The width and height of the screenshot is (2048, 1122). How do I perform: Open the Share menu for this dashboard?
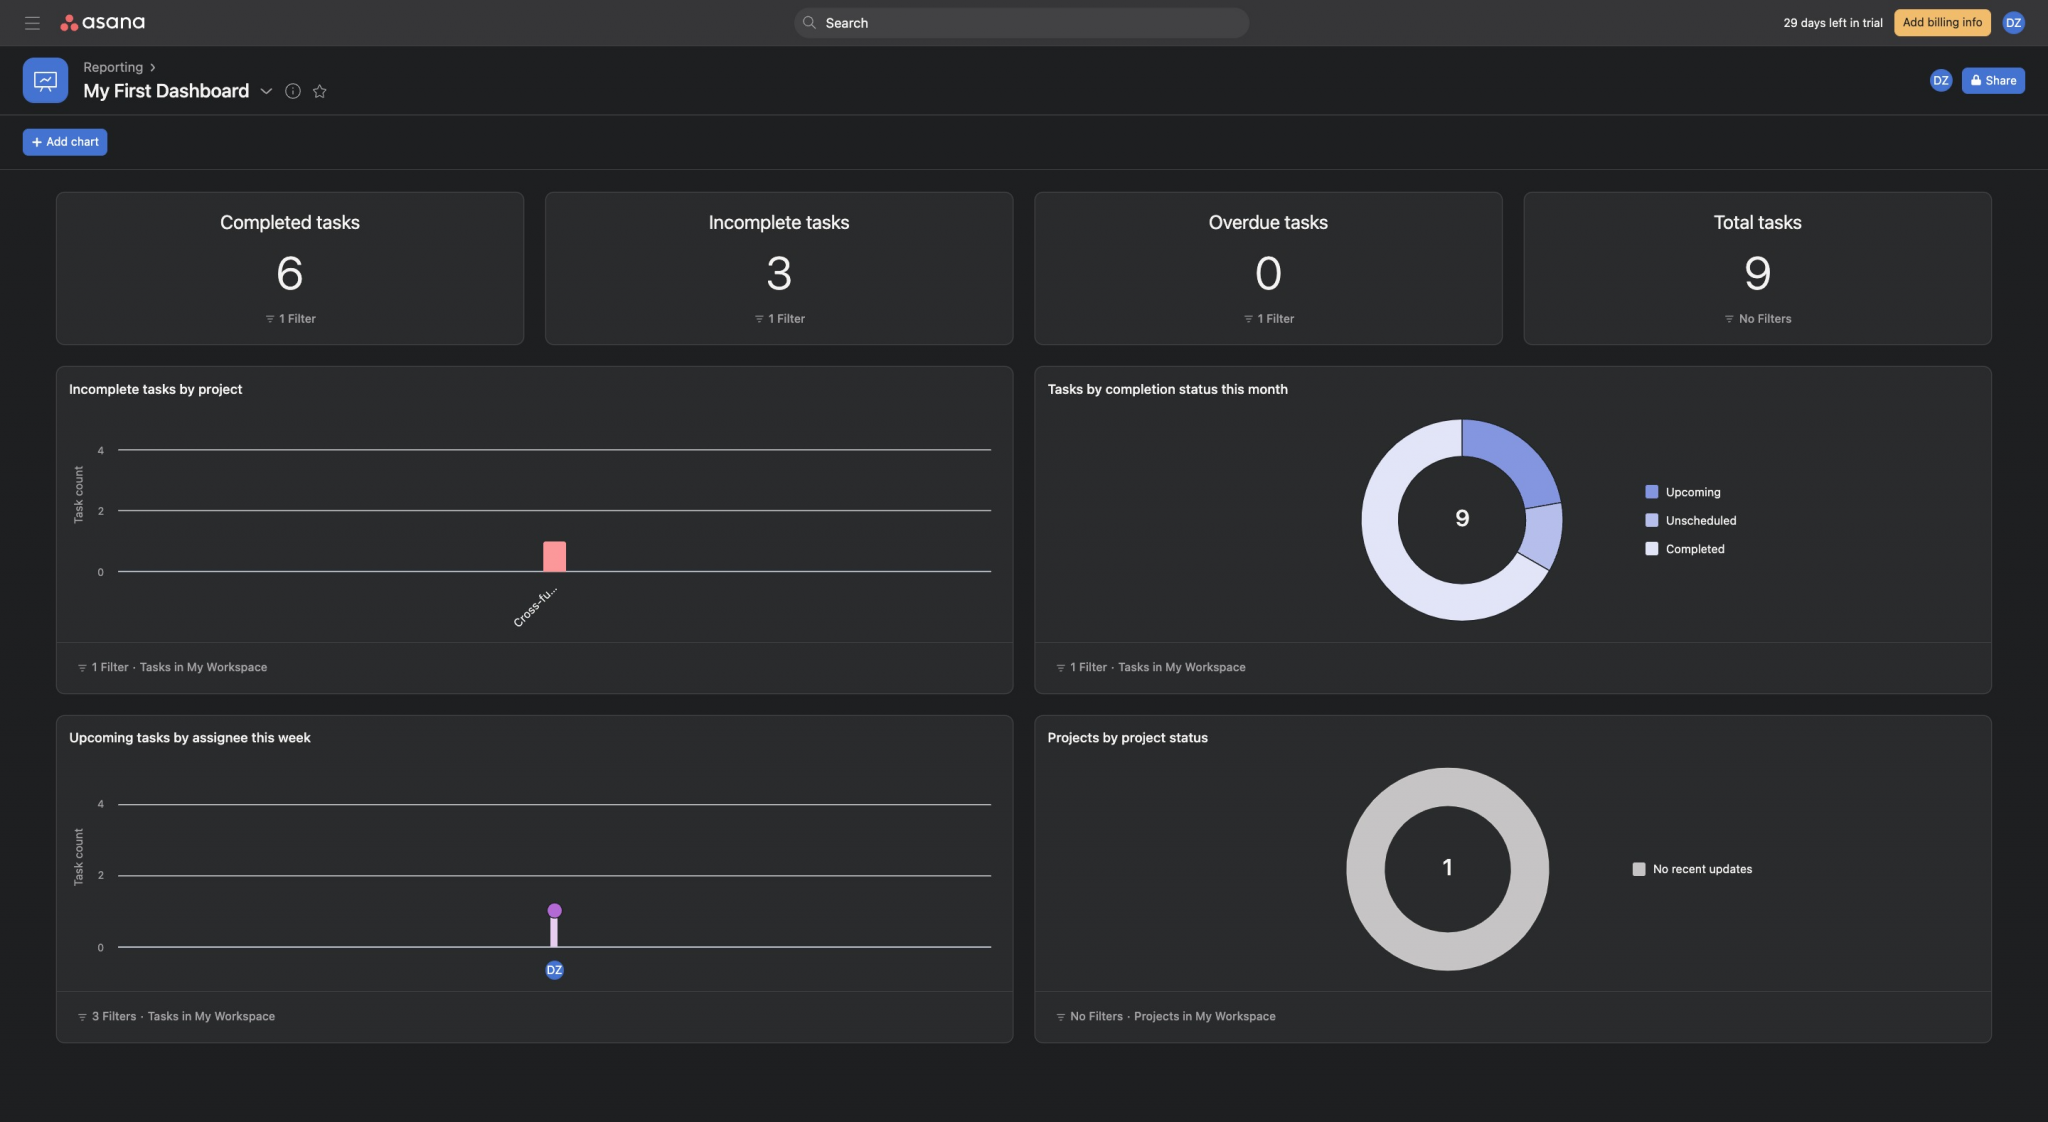pyautogui.click(x=1992, y=80)
